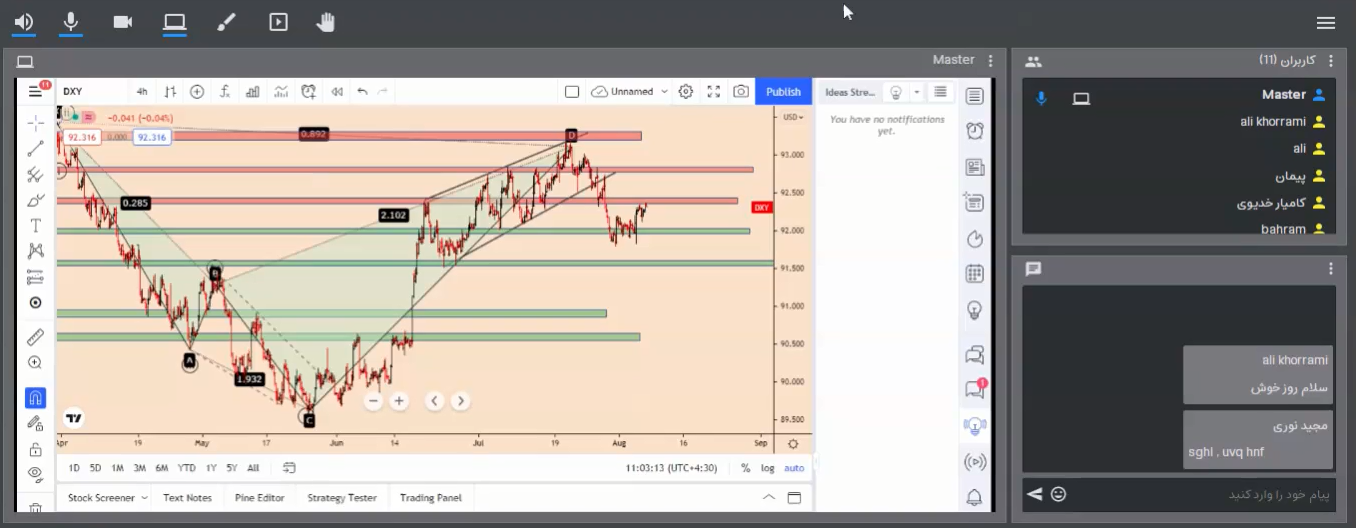Screen dimensions: 1356x528
Task: Open chart settings gear icon
Action: click(685, 92)
